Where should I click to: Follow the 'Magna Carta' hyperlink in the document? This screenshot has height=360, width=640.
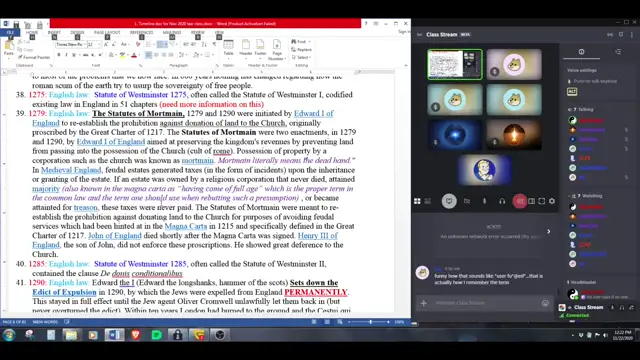pyautogui.click(x=186, y=226)
